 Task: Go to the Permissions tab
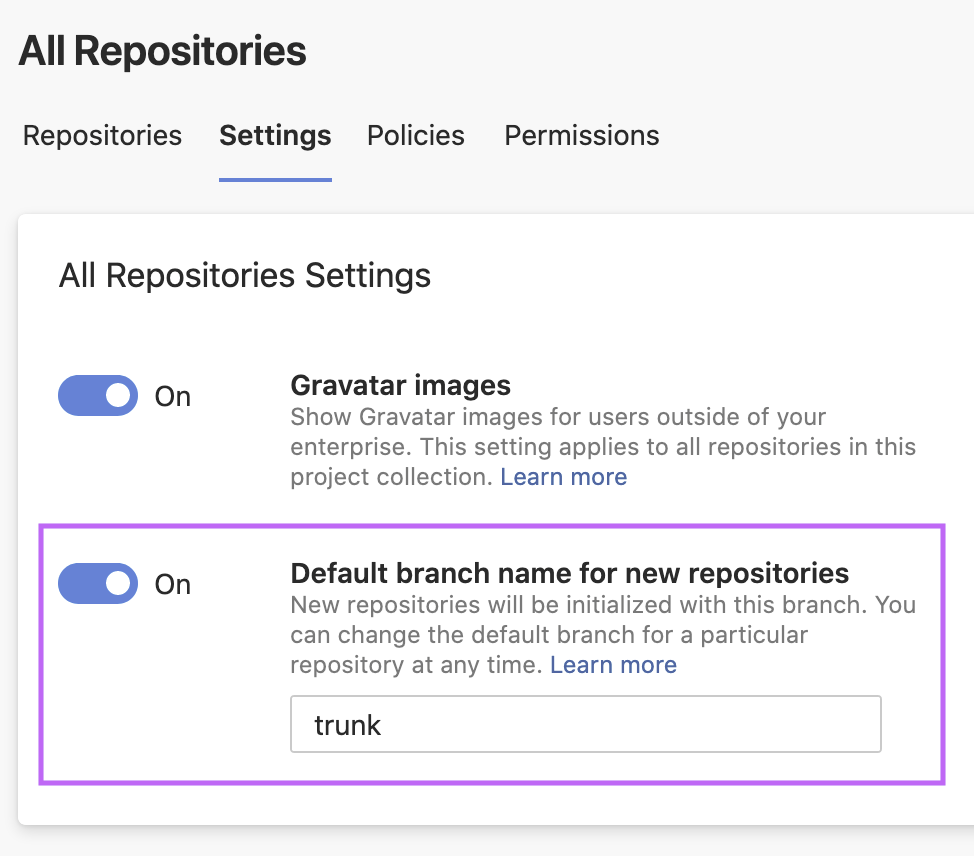(581, 135)
